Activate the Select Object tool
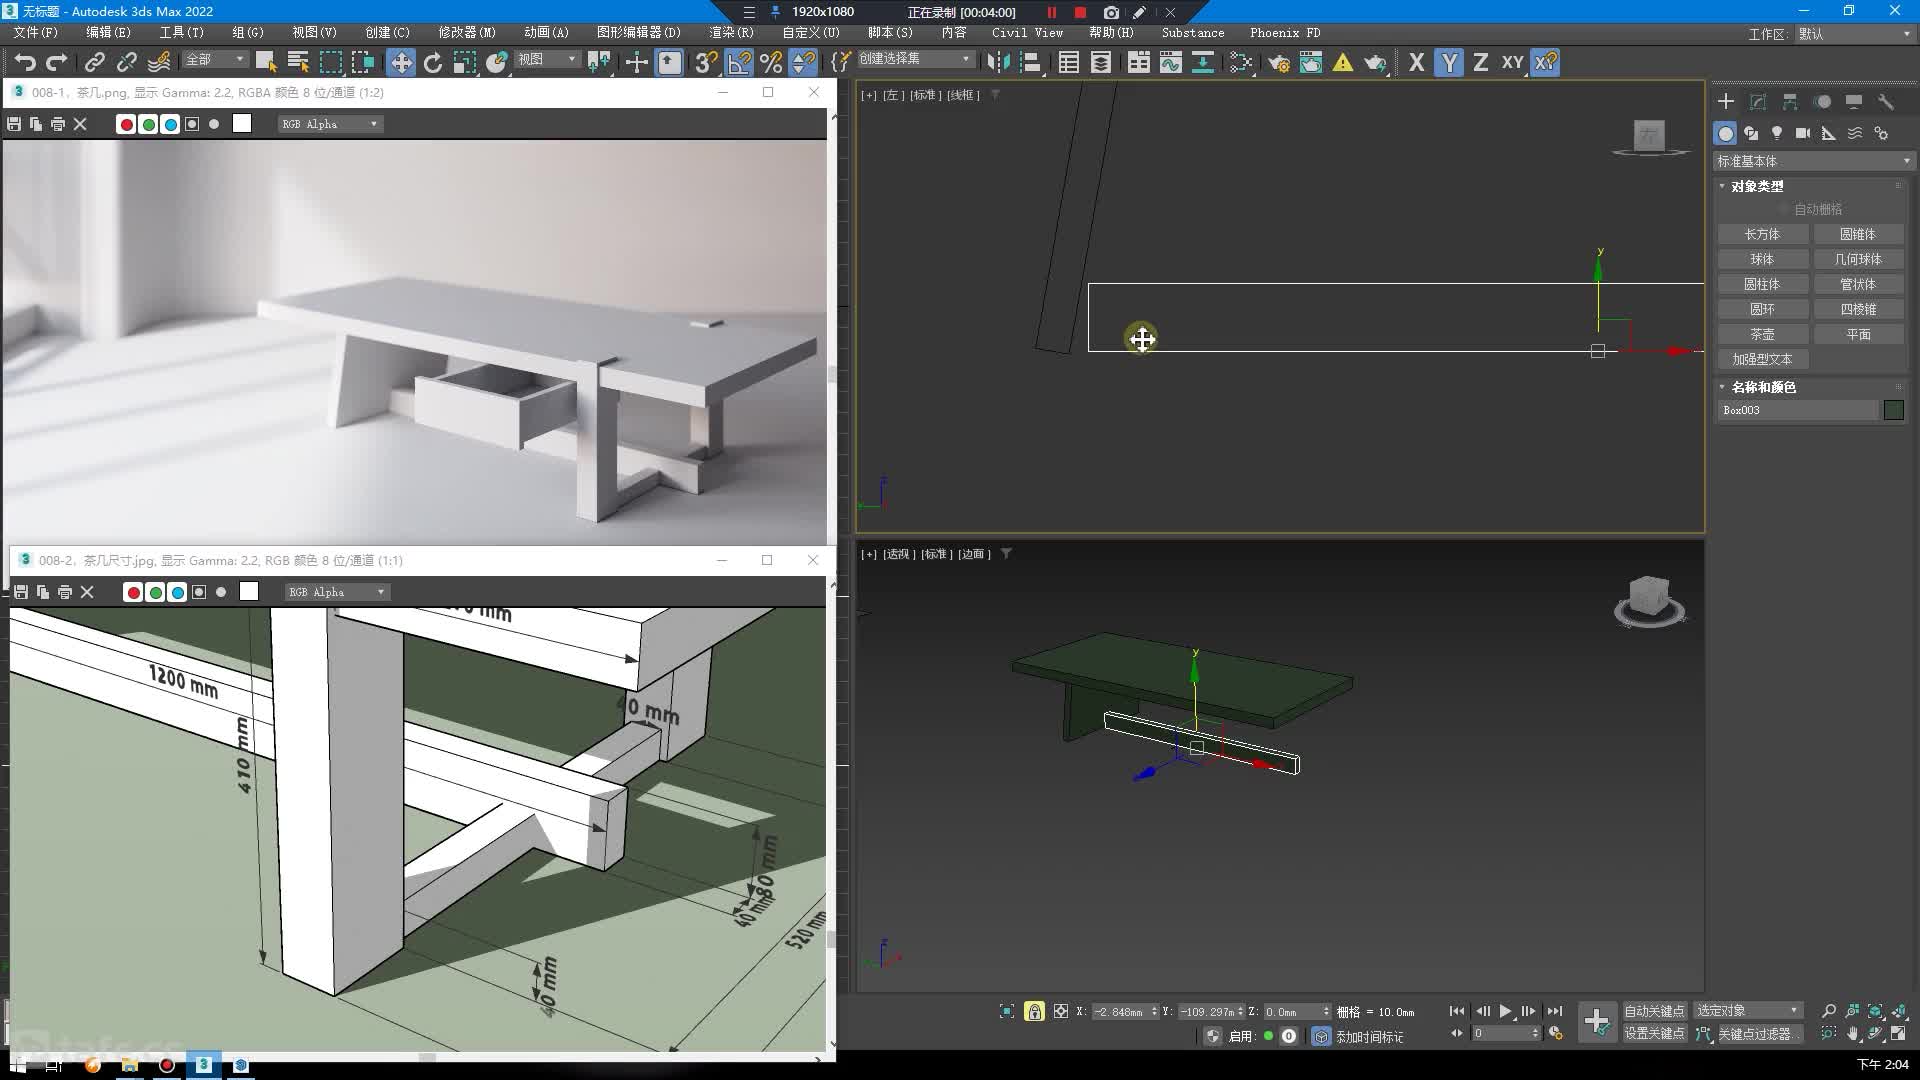 pyautogui.click(x=266, y=62)
